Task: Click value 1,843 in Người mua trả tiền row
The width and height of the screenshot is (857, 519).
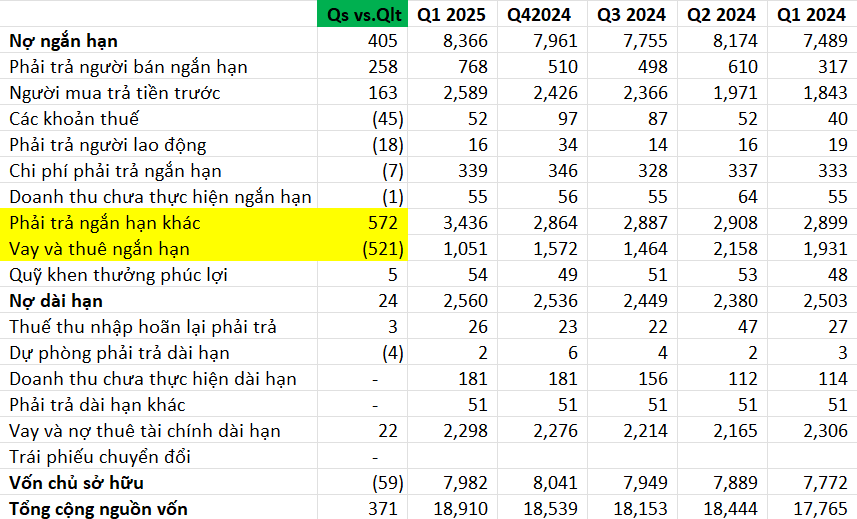Action: [x=825, y=93]
